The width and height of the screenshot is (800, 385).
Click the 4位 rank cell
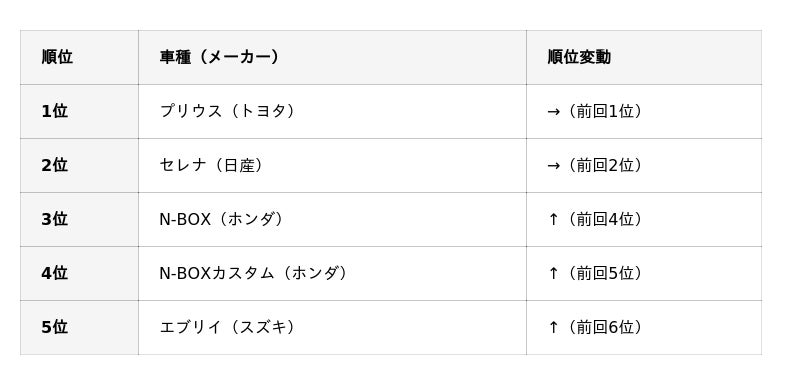pos(79,273)
